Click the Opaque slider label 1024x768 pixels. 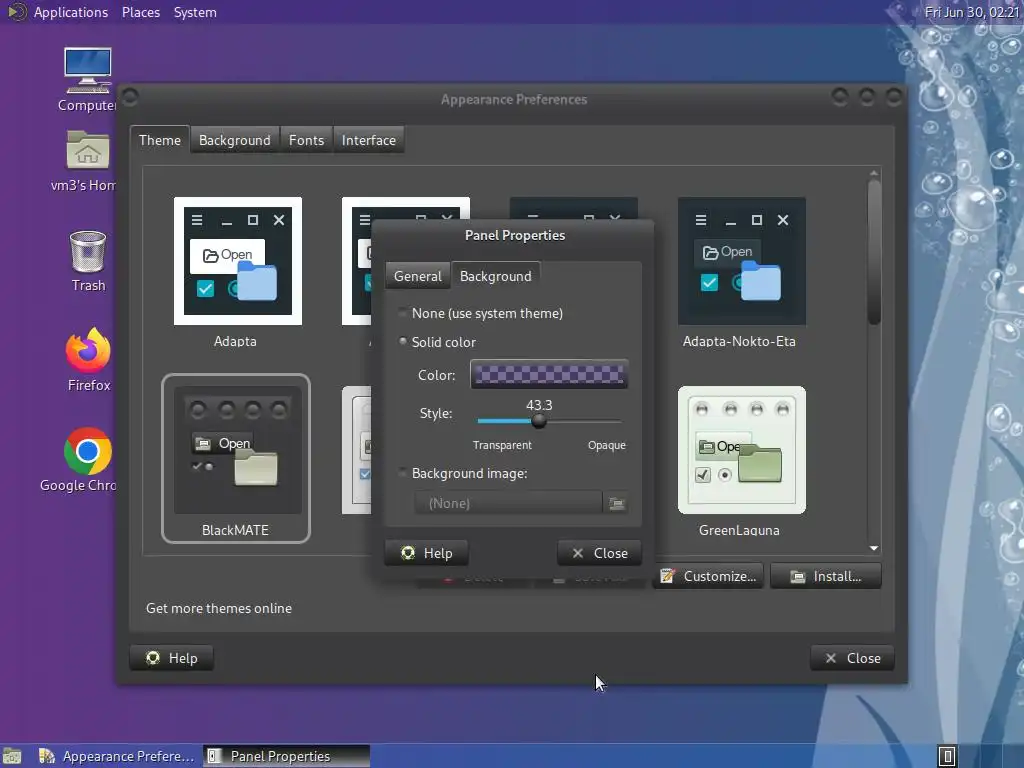(607, 445)
